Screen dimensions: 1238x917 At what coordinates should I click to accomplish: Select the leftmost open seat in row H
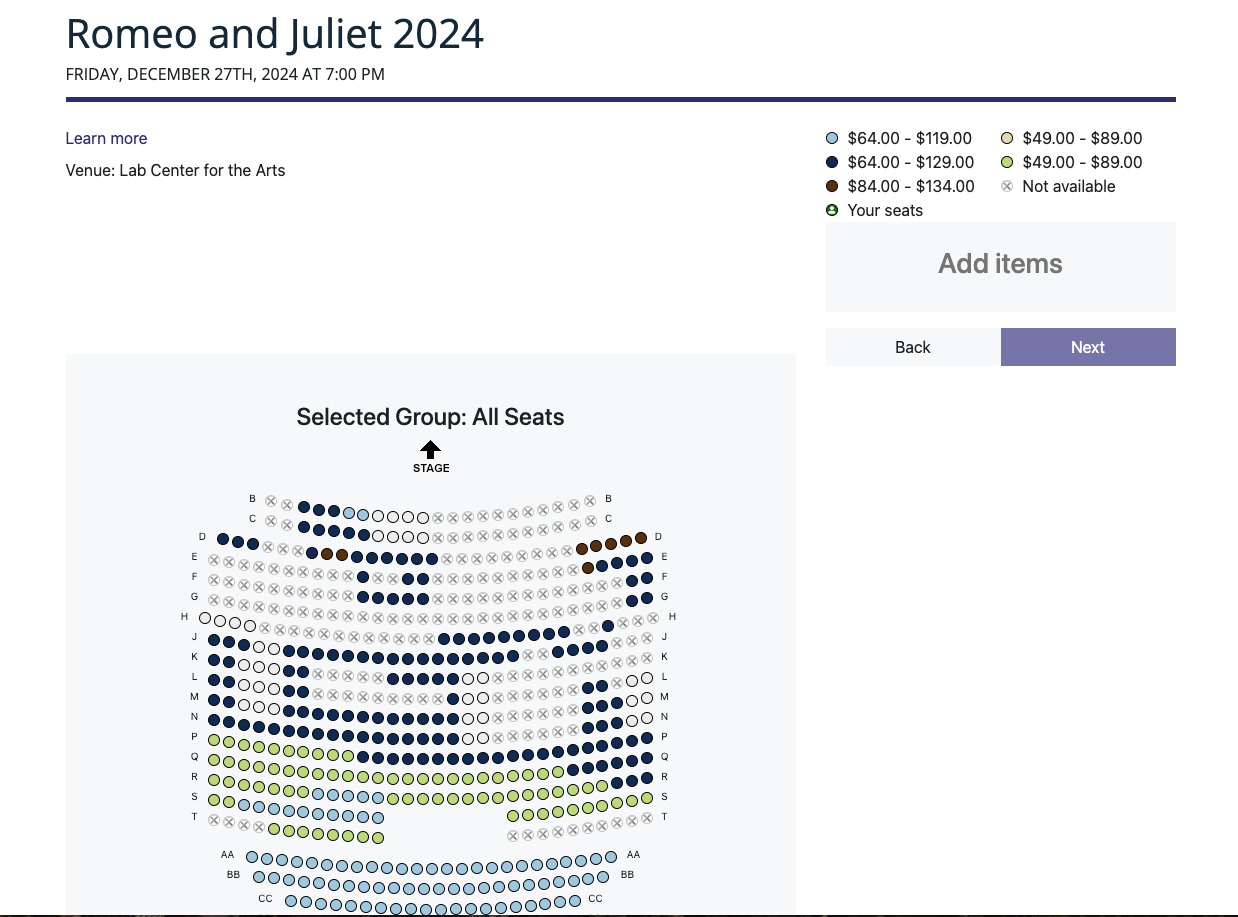(205, 617)
